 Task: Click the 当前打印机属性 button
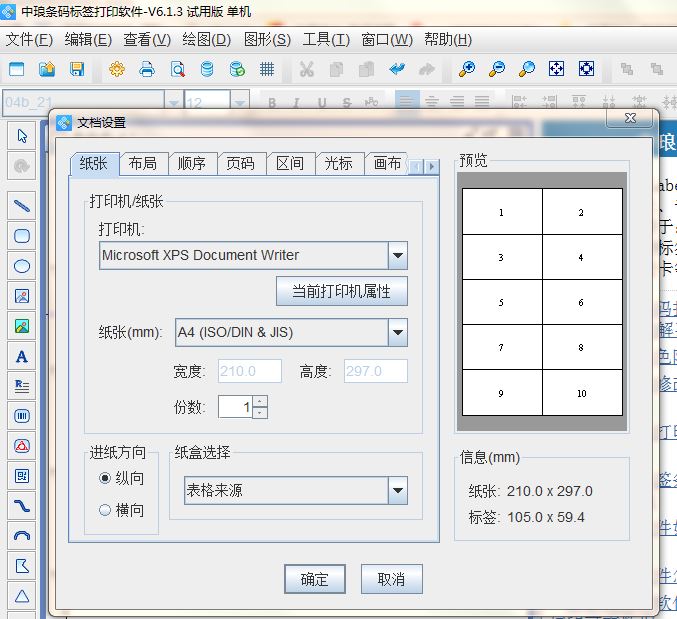click(x=342, y=291)
